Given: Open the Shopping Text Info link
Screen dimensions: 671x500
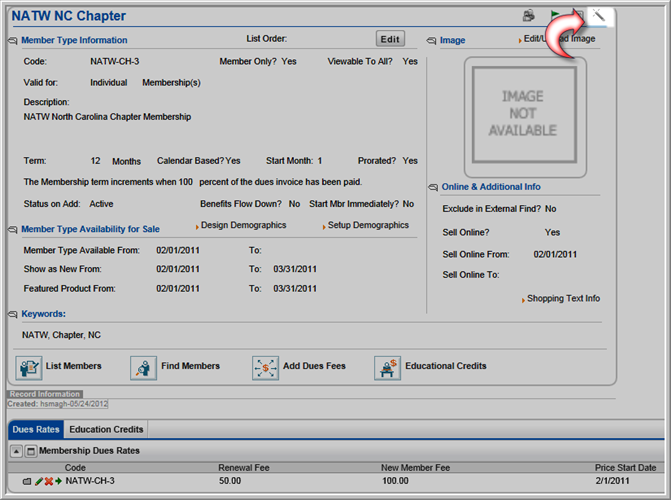Looking at the screenshot, I should (x=563, y=298).
